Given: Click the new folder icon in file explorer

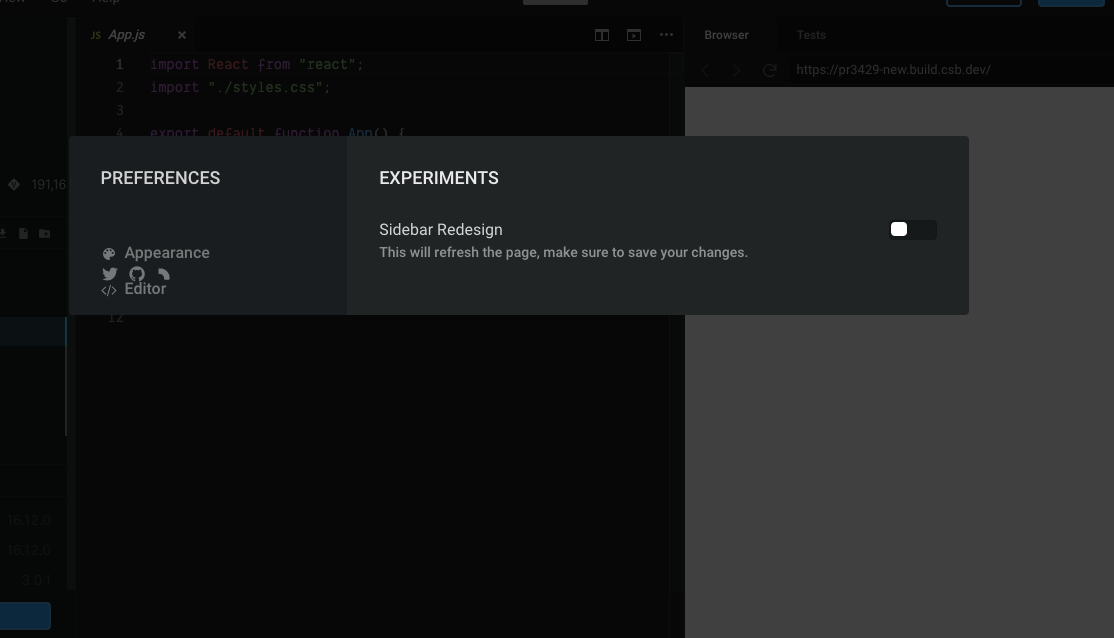Looking at the screenshot, I should pos(45,233).
